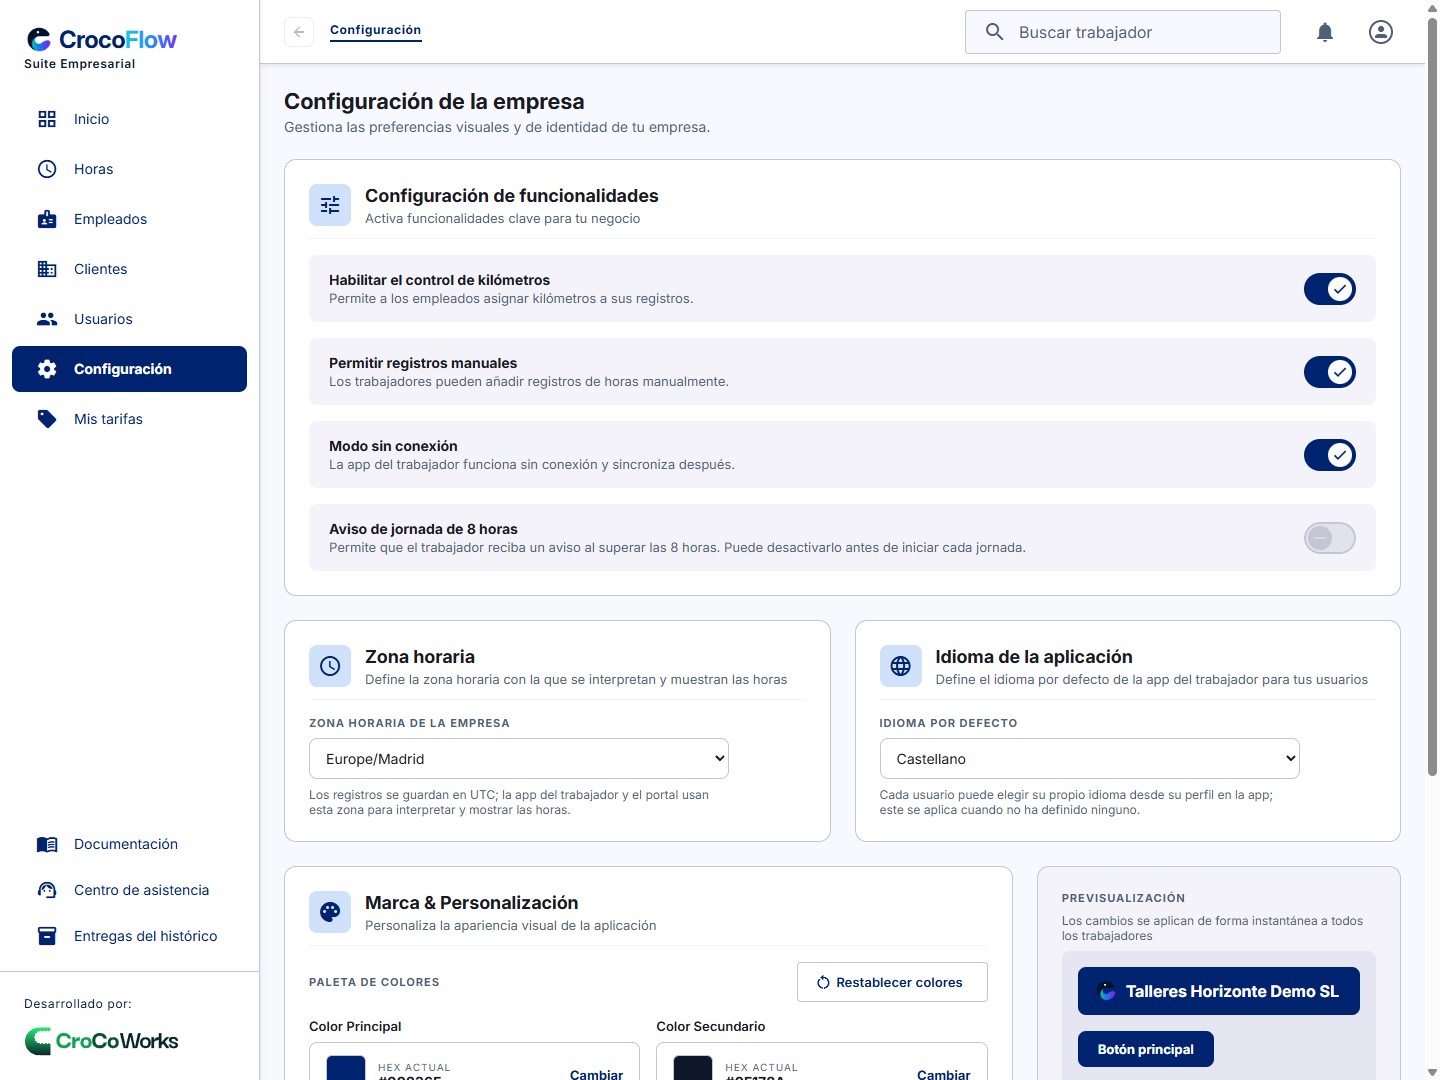Disable the control de kilómetros toggle

(1330, 289)
